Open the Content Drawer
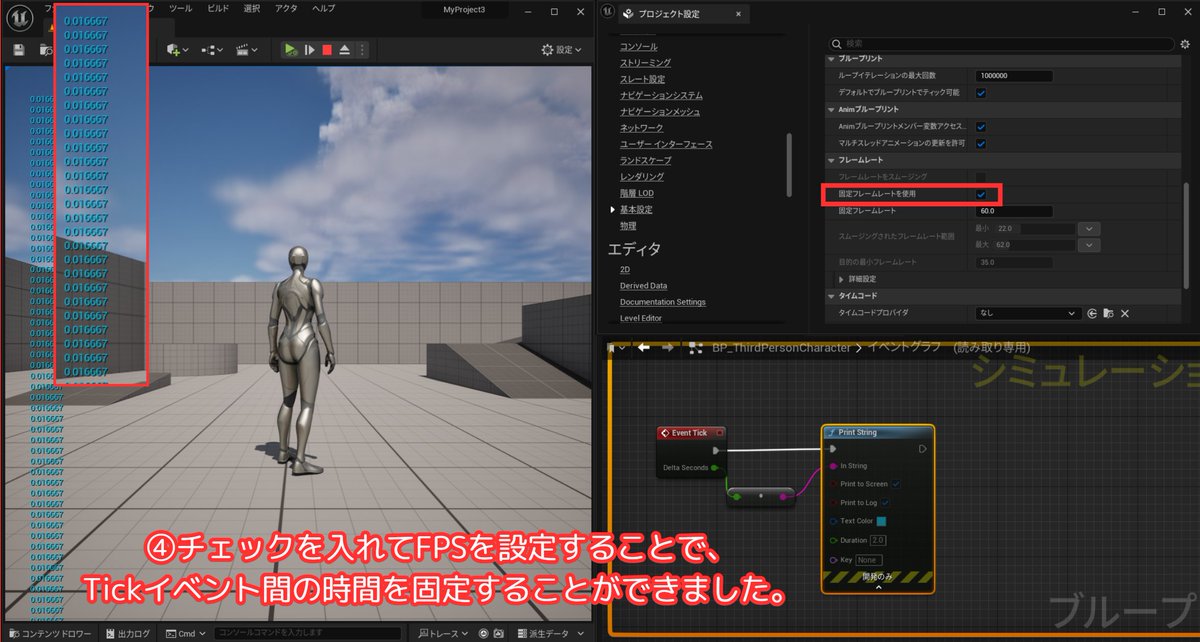The height and width of the screenshot is (642, 1200). click(x=55, y=632)
